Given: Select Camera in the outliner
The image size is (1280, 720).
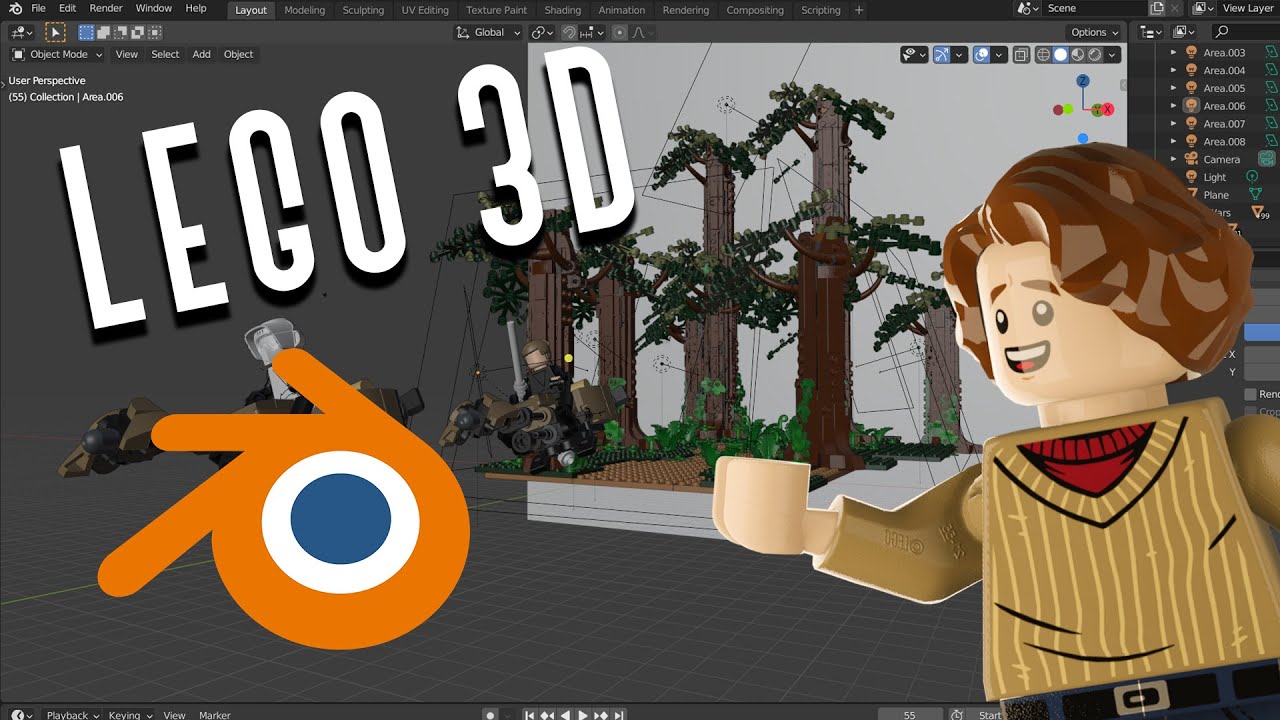Looking at the screenshot, I should point(1221,159).
